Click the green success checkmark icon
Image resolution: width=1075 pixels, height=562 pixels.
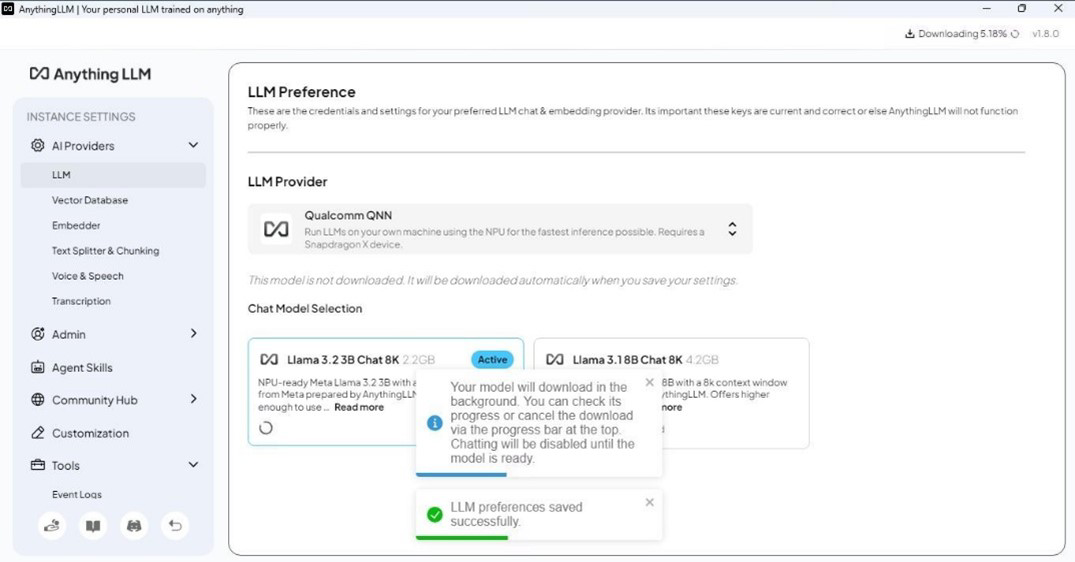point(435,514)
